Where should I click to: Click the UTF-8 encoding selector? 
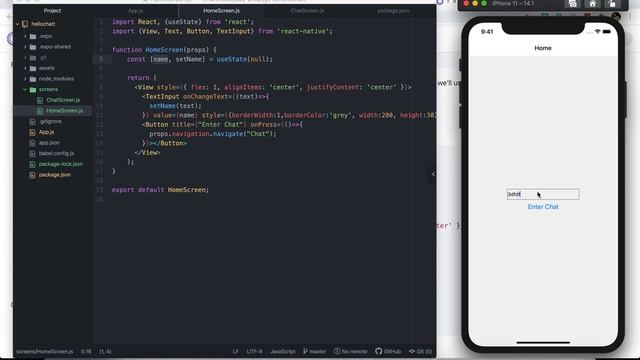tap(254, 351)
